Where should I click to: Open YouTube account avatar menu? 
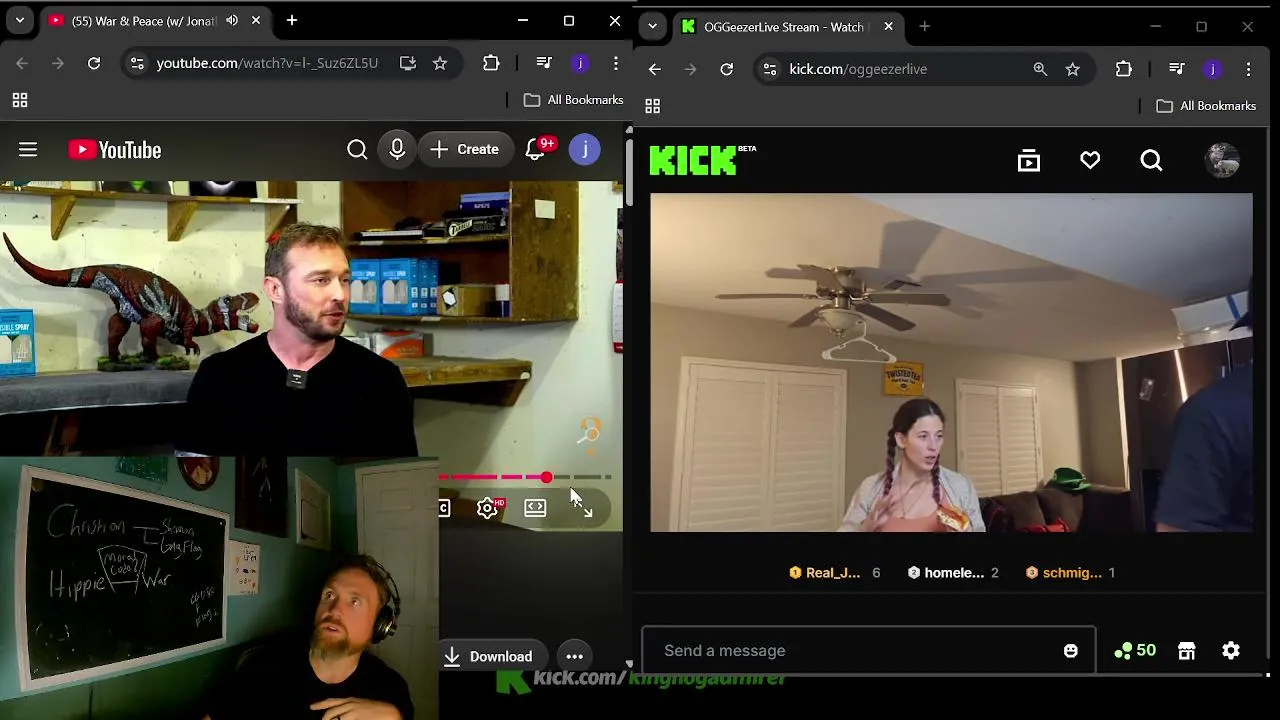(x=585, y=150)
